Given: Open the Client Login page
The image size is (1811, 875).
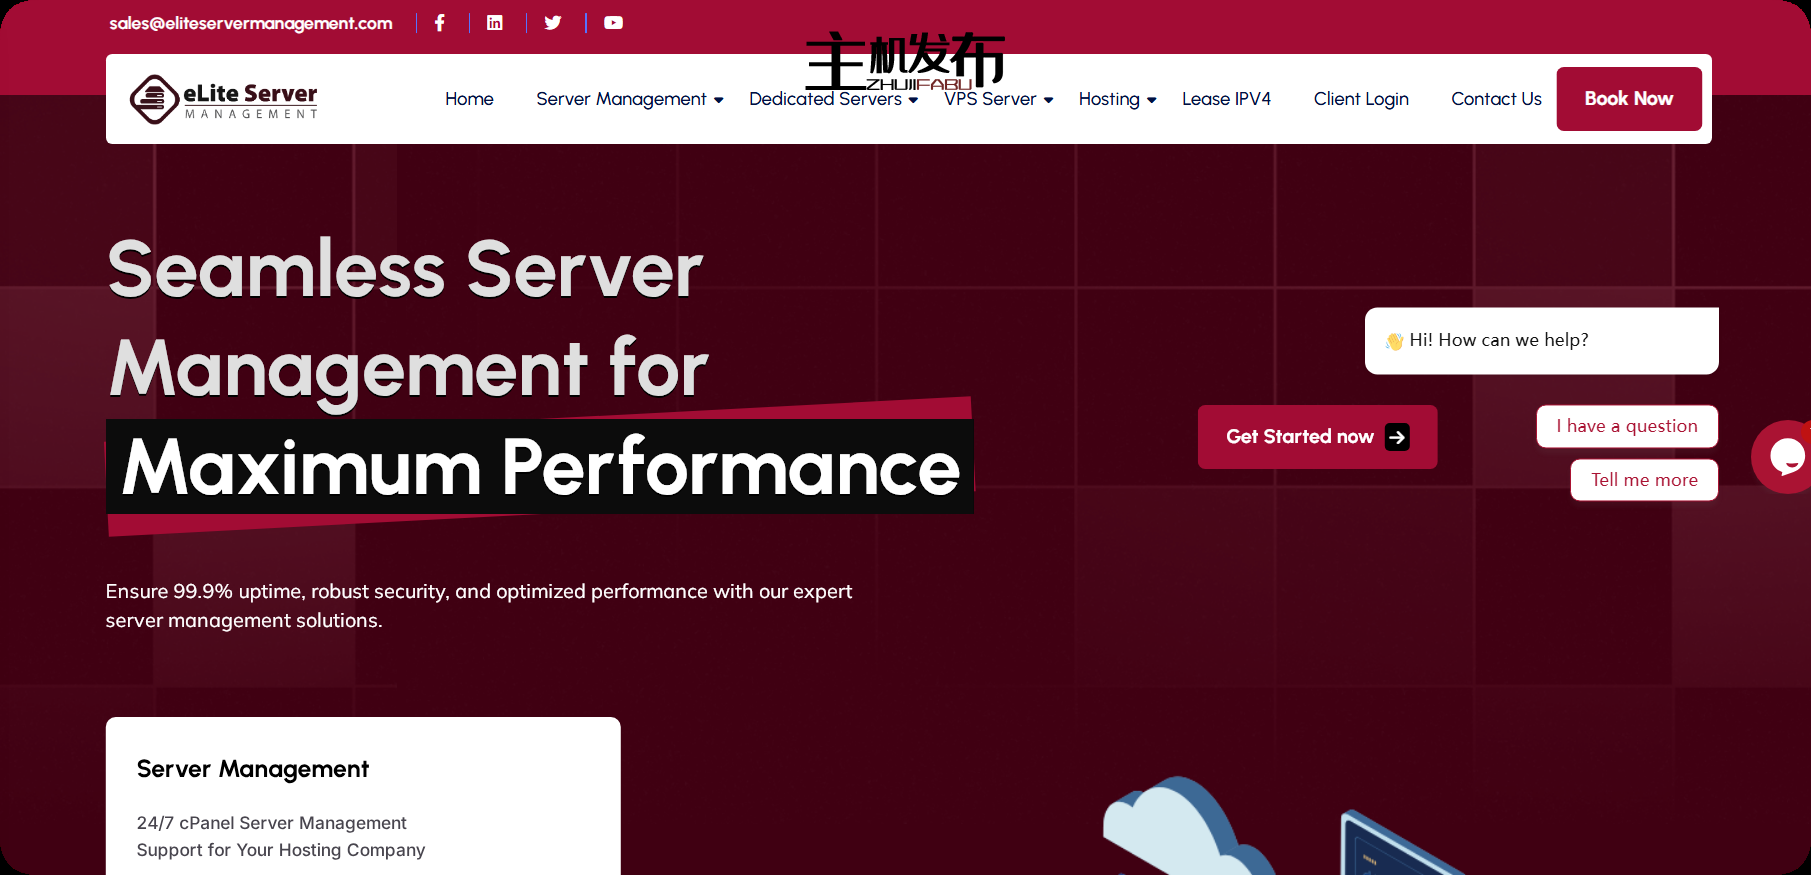Looking at the screenshot, I should [x=1360, y=99].
